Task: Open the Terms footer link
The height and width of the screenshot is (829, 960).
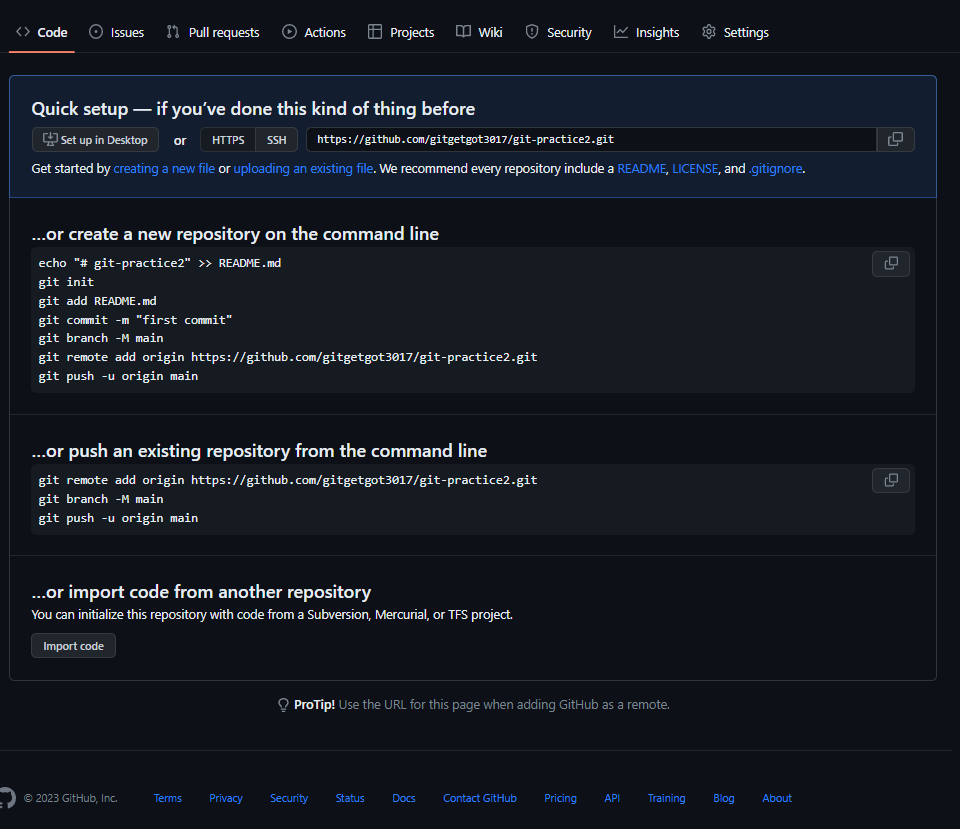Action: point(168,798)
